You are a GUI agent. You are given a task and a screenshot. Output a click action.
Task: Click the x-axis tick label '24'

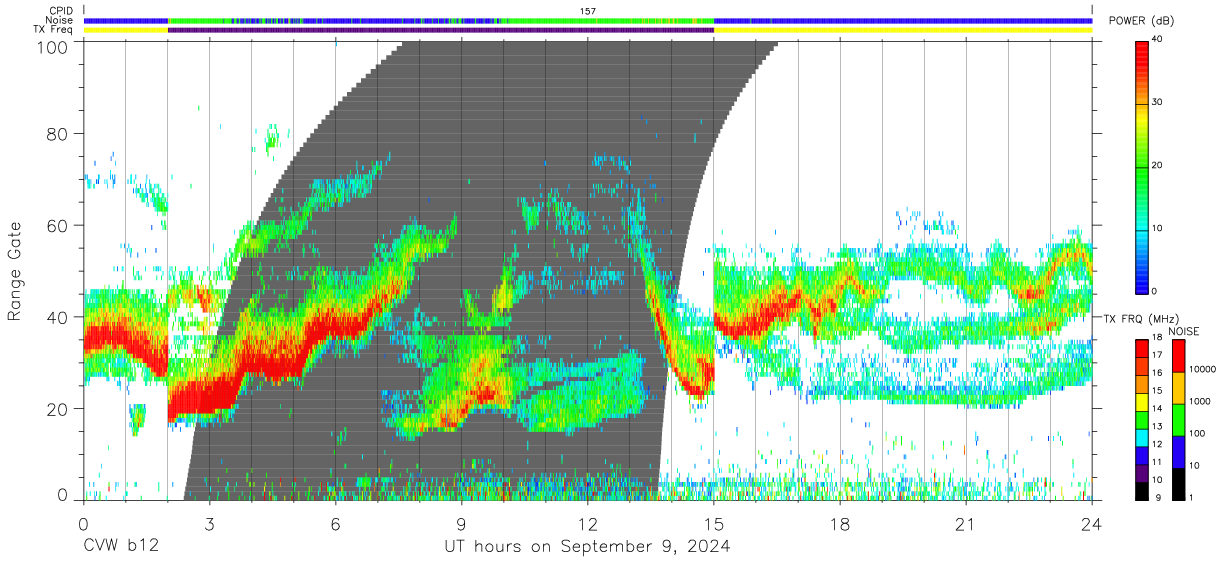pyautogui.click(x=1091, y=523)
